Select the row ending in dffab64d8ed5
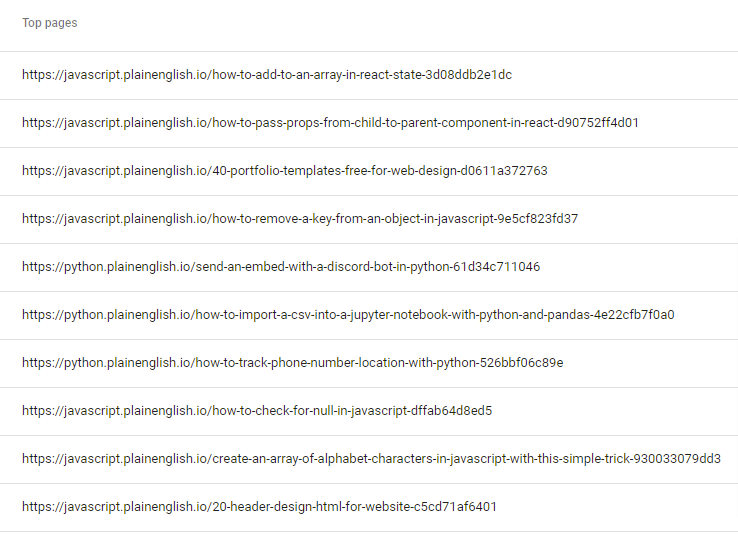 pyautogui.click(x=369, y=411)
